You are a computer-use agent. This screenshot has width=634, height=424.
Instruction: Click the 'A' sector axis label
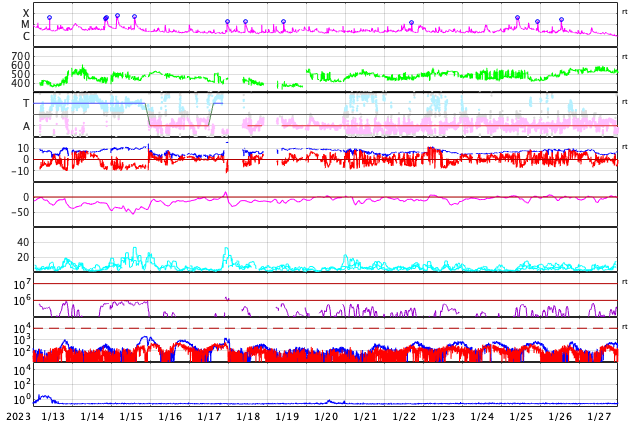click(x=26, y=127)
